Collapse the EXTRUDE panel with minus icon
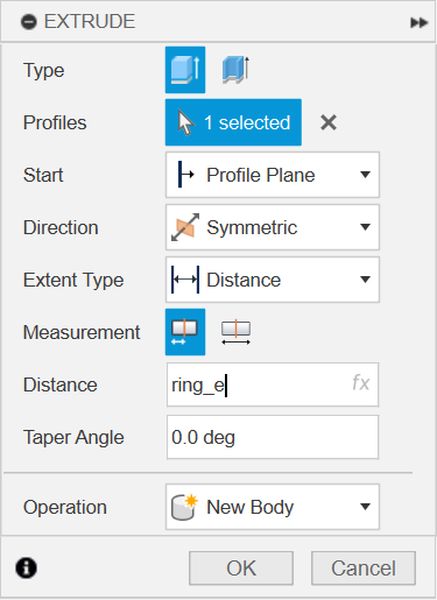Screen dimensions: 437x600 point(29,21)
